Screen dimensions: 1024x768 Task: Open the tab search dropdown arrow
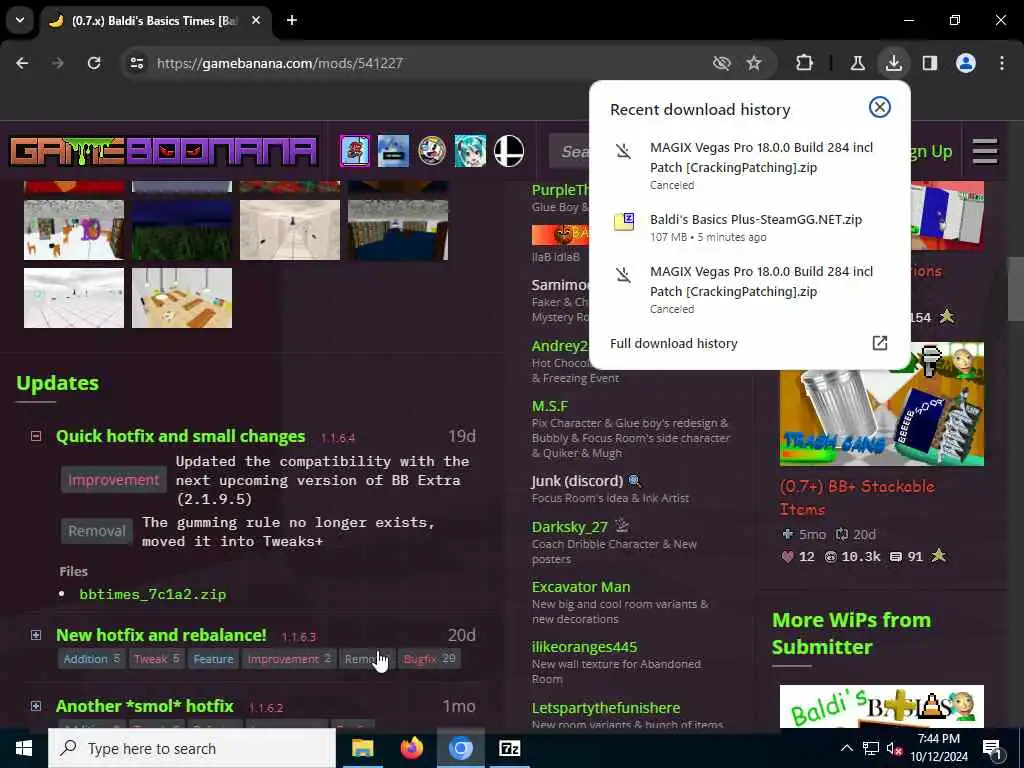(20, 20)
